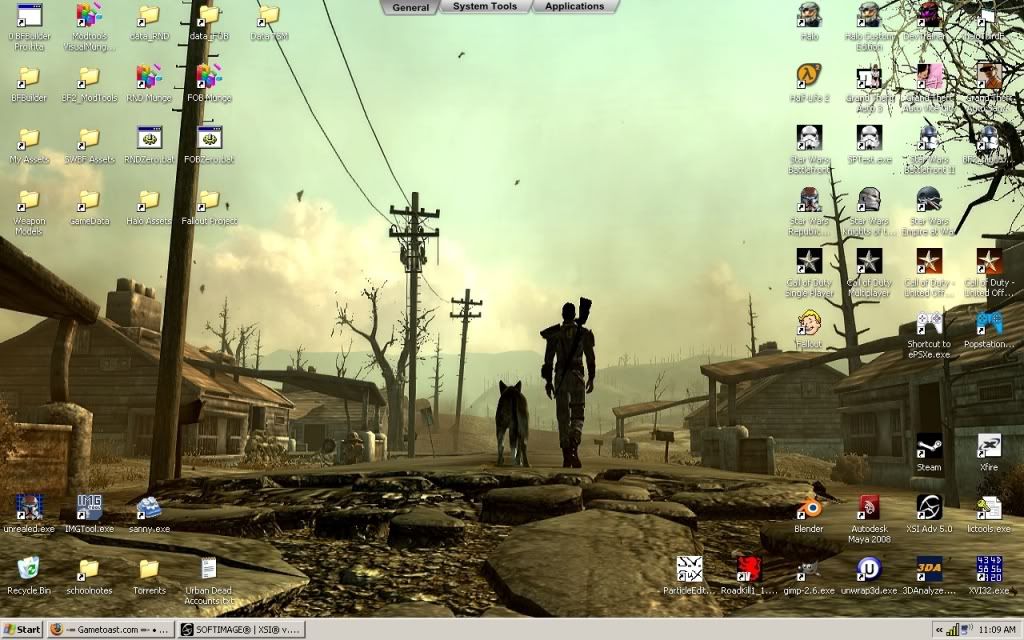This screenshot has height=640, width=1024.
Task: Open the Fallout Project folder
Action: pos(209,206)
